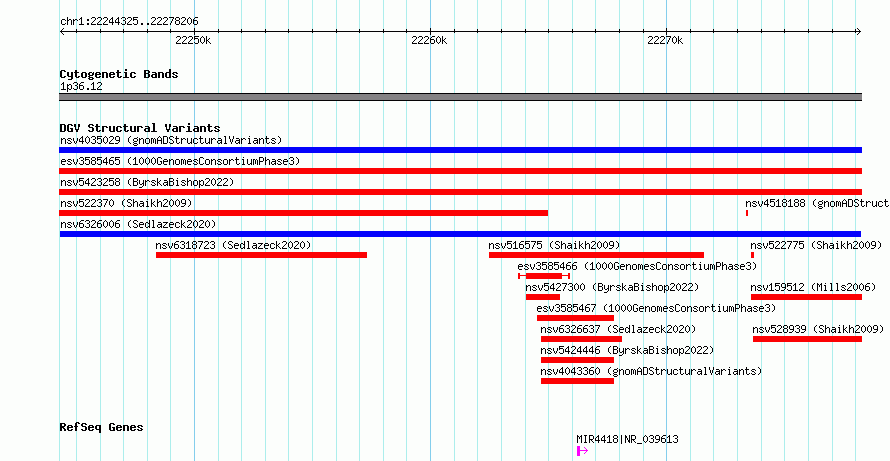Open the nsv159512 Mills2006 variant bar
890x461 pixels.
click(807, 297)
